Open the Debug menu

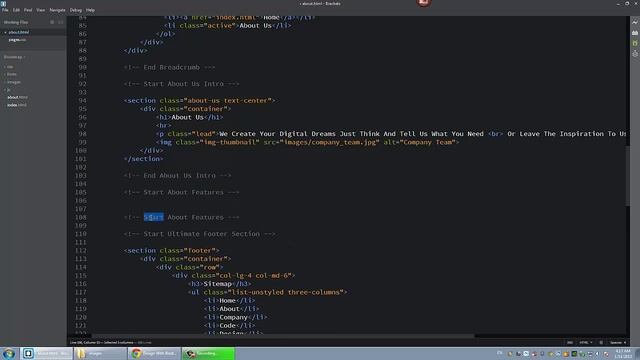point(76,10)
